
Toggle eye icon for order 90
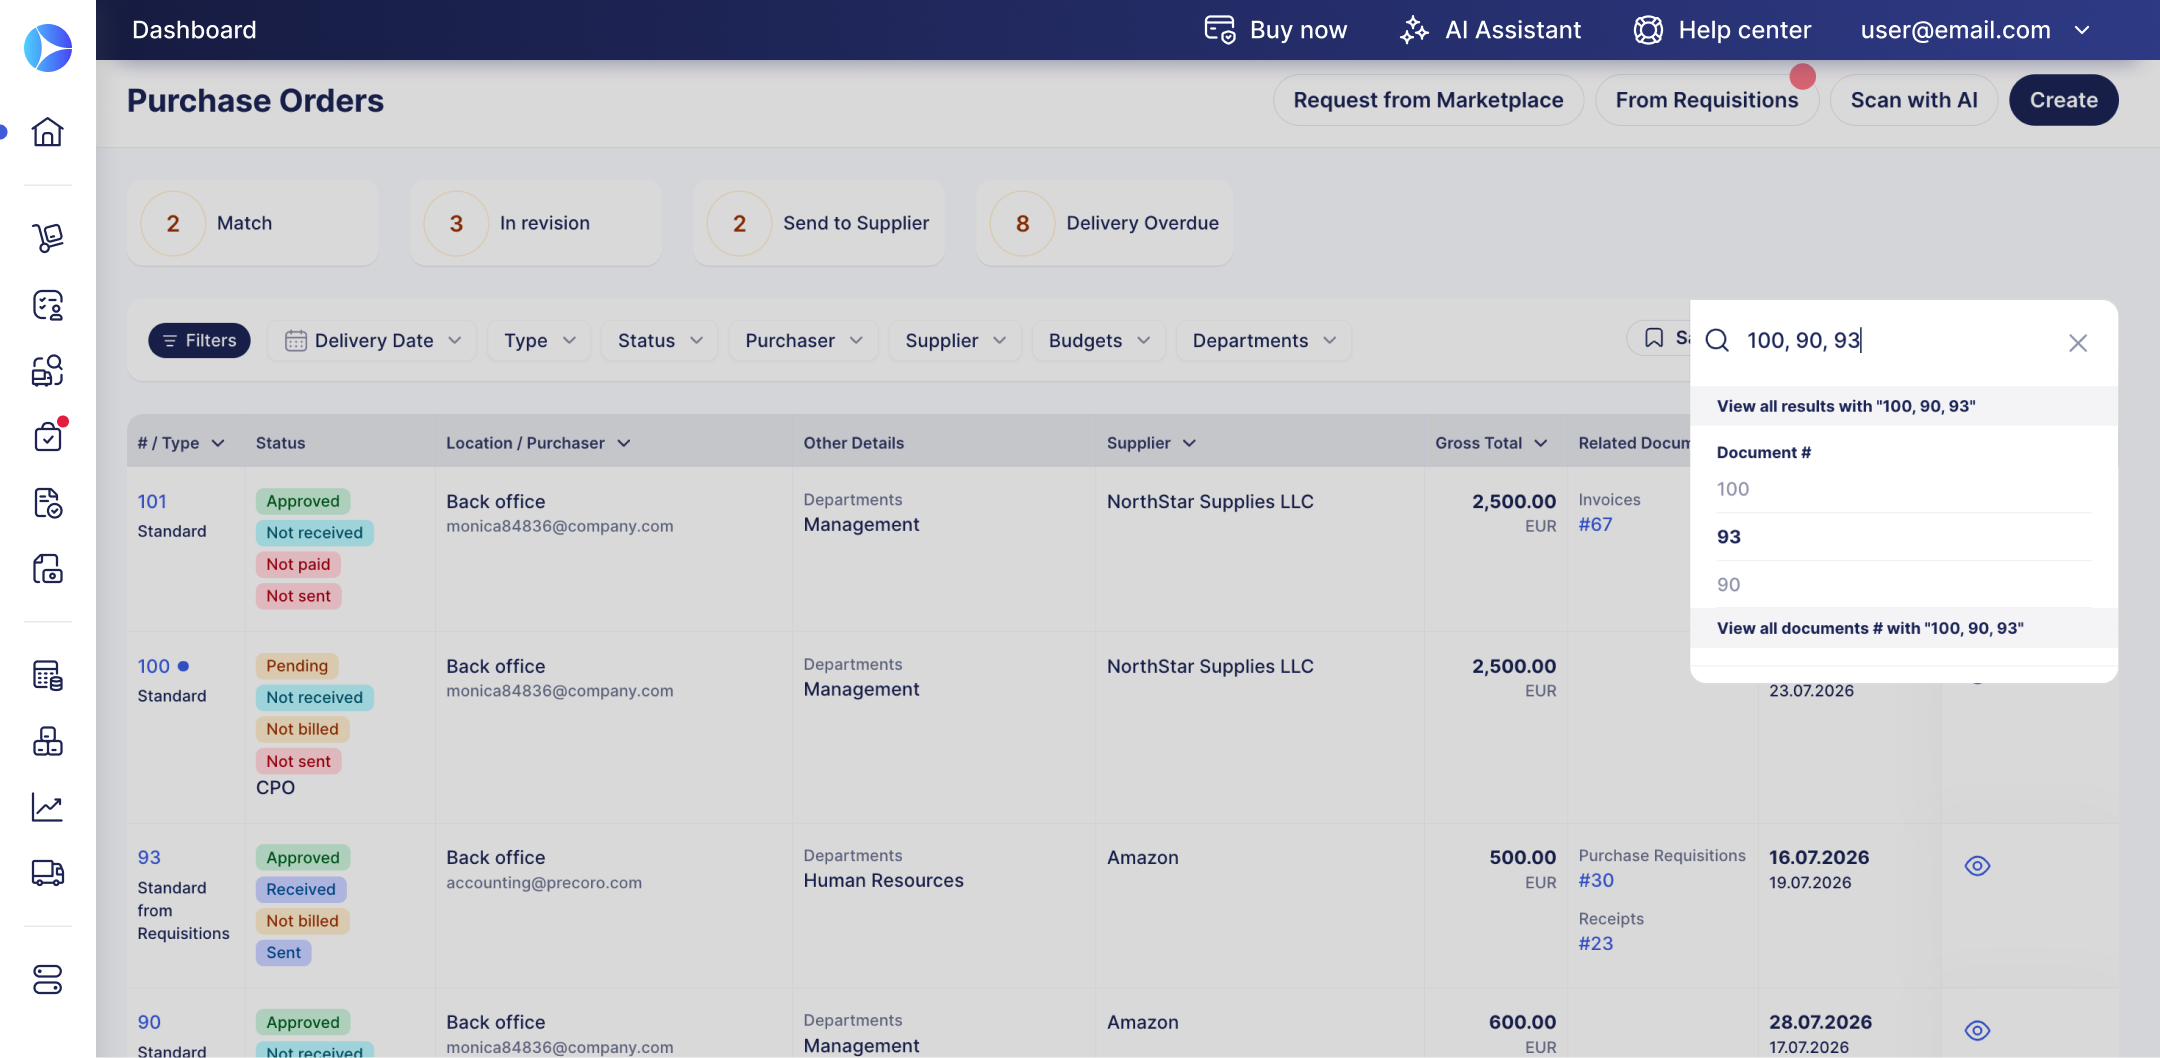coord(1977,1030)
